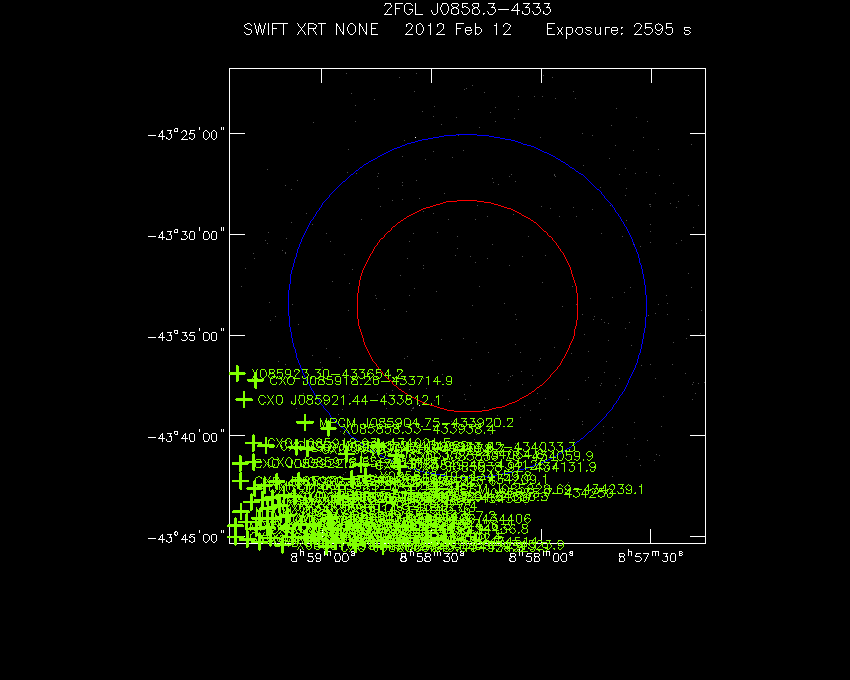The width and height of the screenshot is (850, 680).
Task: Select source label X085923.30-433654.2
Action: click(x=327, y=374)
